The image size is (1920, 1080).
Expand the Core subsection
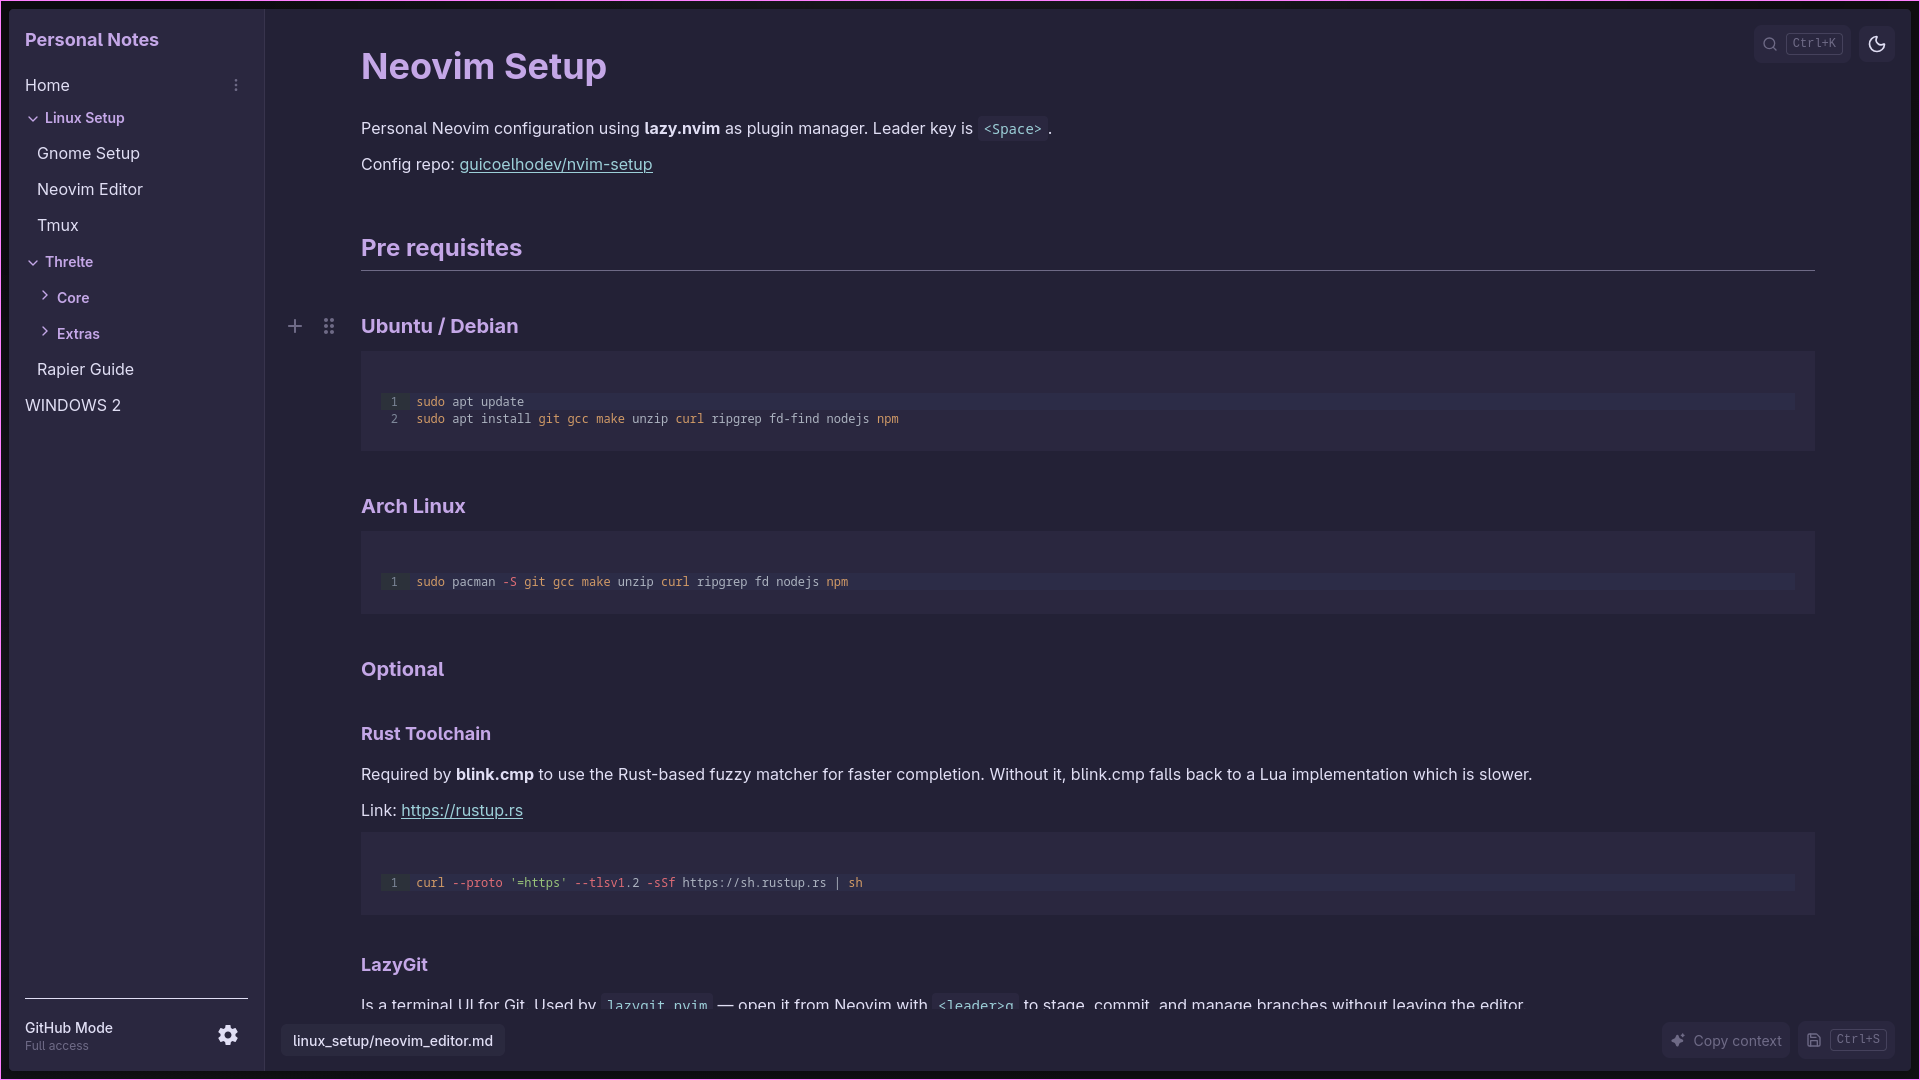(x=45, y=296)
